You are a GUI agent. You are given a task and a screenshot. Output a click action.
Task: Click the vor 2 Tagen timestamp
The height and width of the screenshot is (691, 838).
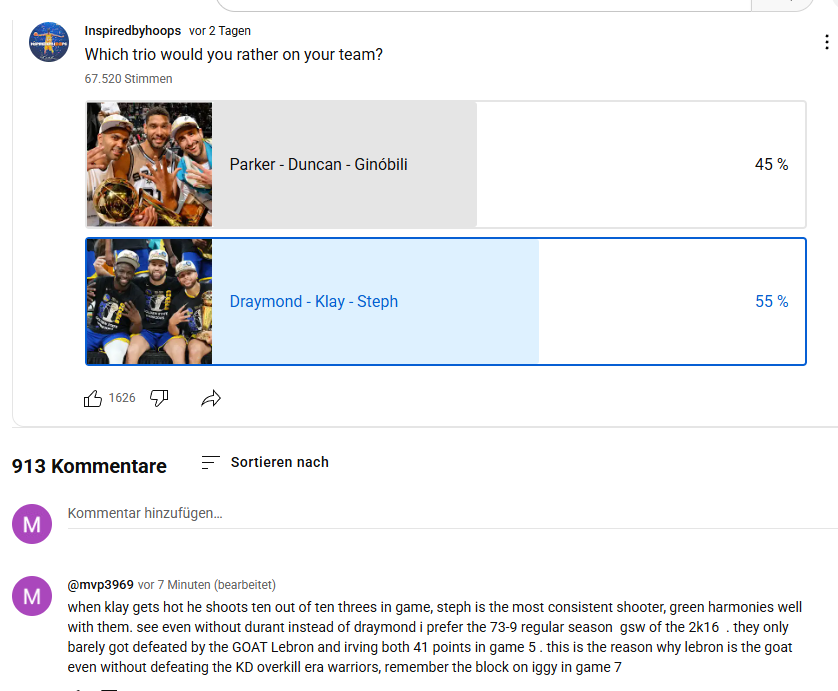tap(220, 30)
